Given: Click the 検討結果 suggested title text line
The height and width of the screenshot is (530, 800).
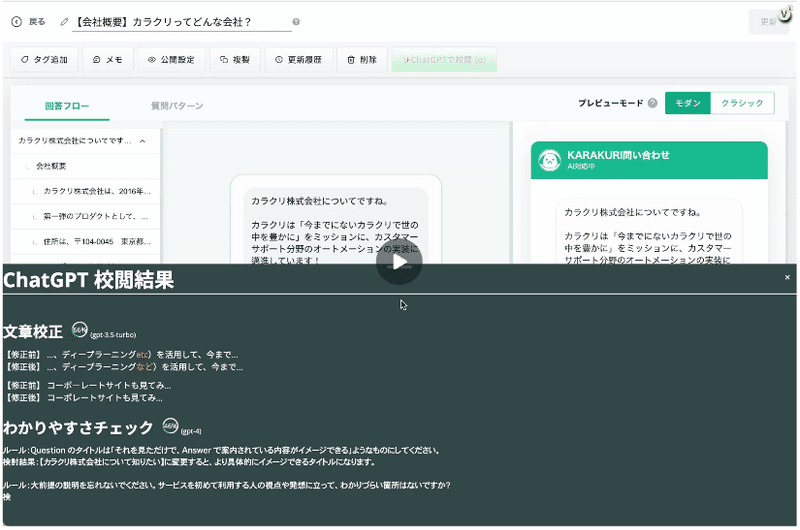Looking at the screenshot, I should click(x=189, y=462).
